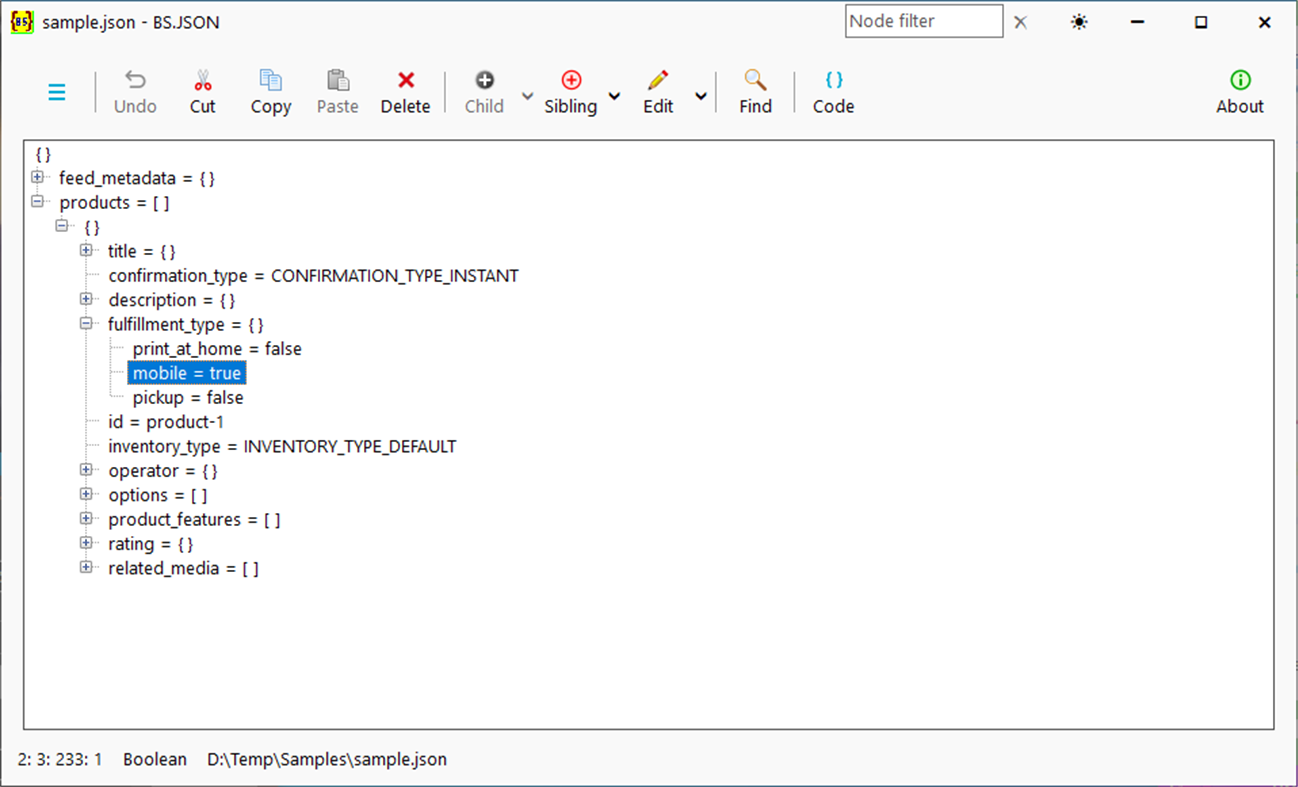Screen dimensions: 1298x787
Task: Select the inventory_type row
Action: click(x=282, y=447)
